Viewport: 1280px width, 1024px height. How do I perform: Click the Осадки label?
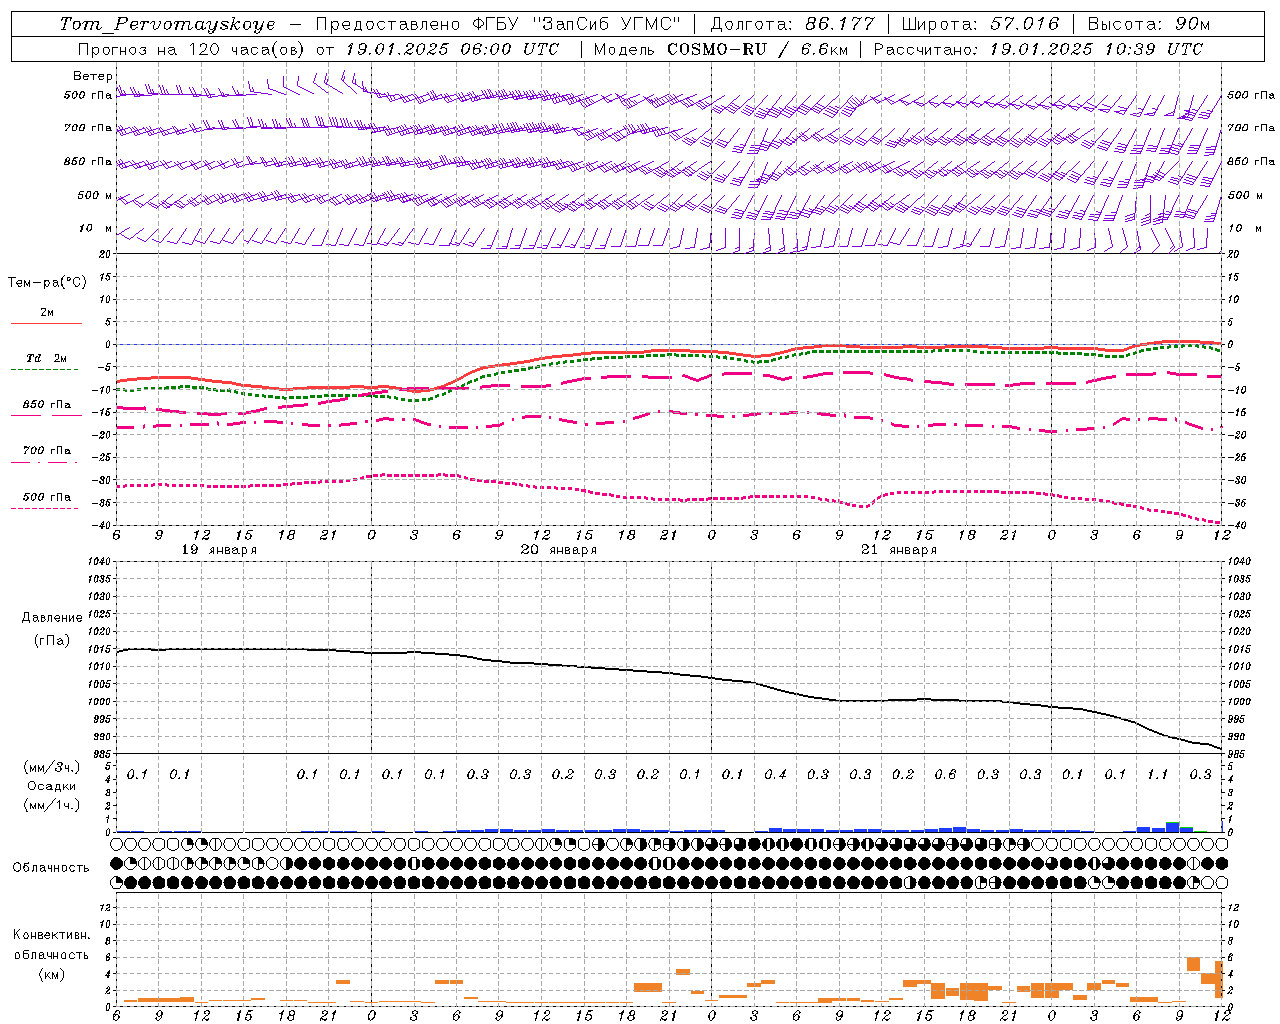[x=51, y=786]
